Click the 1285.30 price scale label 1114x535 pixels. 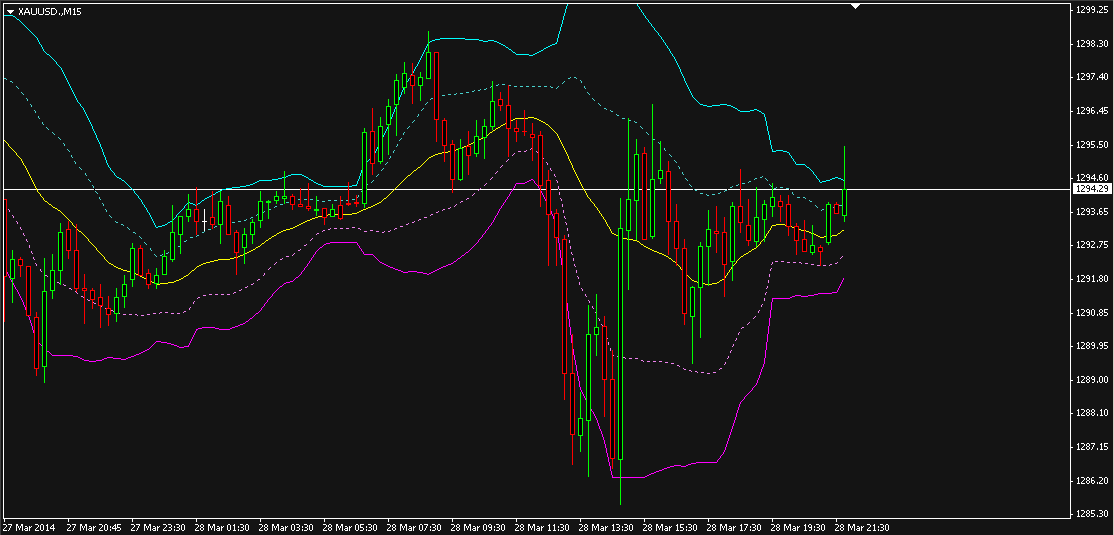(x=1092, y=514)
